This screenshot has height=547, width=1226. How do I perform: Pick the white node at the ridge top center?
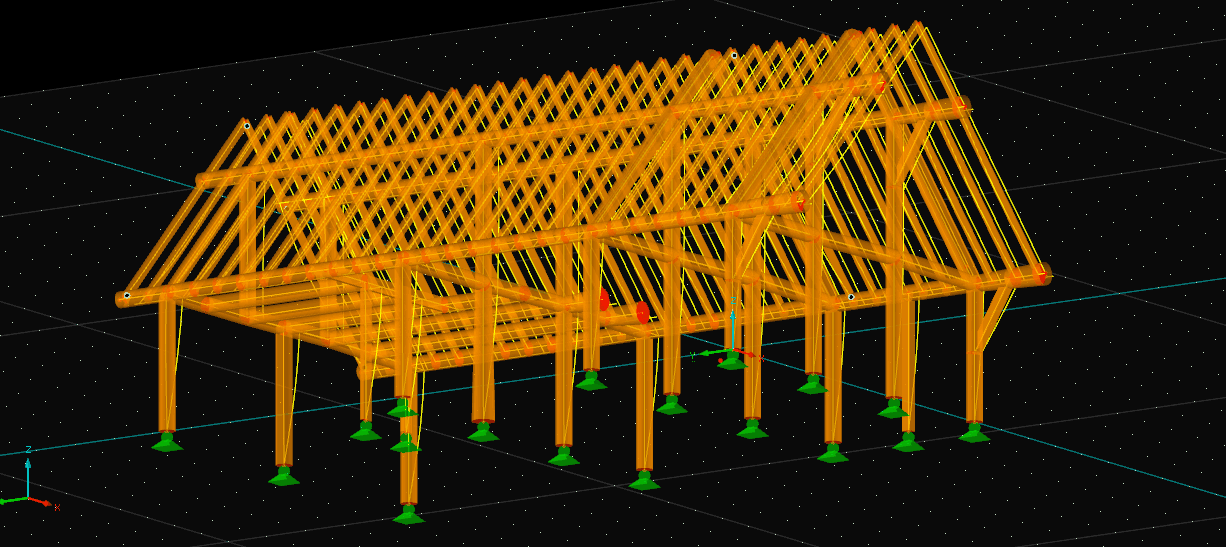point(733,55)
